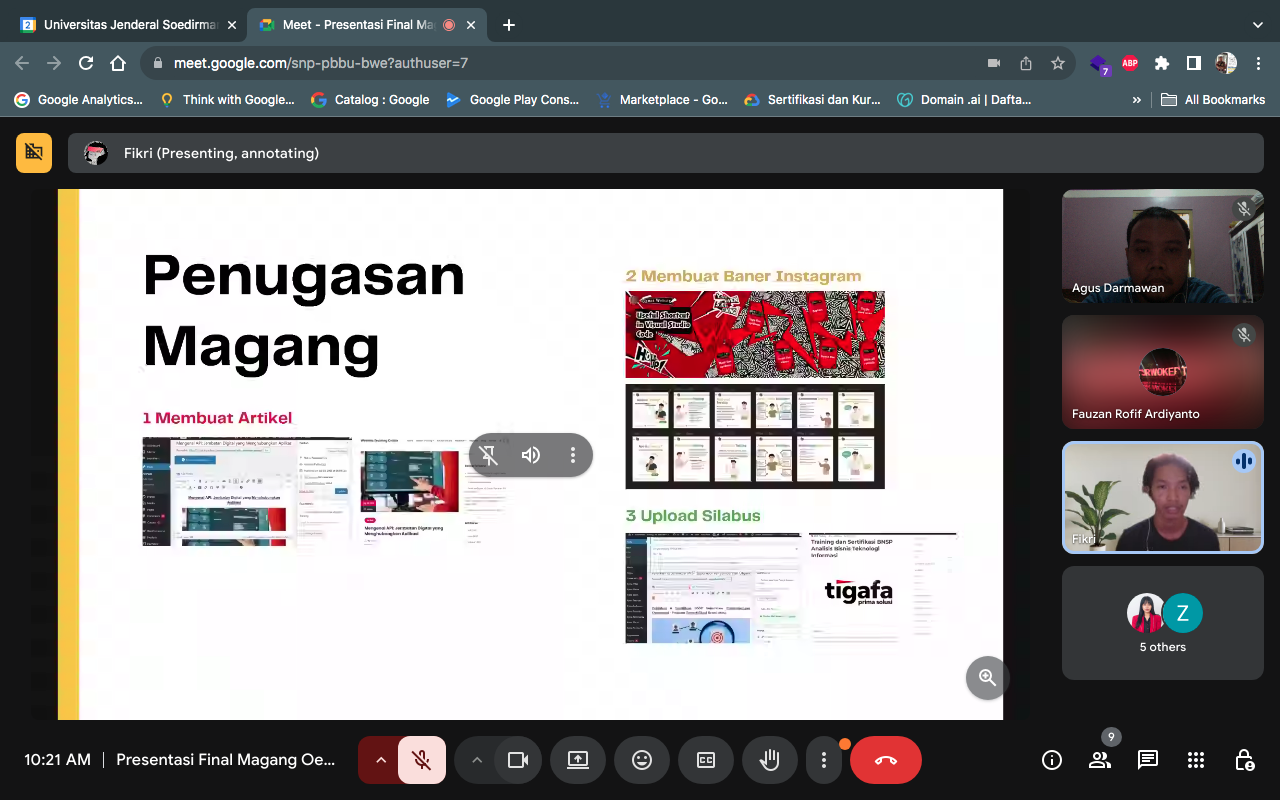Click the zoom magnifier on presentation
Screen dimensions: 1280x800
(987, 678)
